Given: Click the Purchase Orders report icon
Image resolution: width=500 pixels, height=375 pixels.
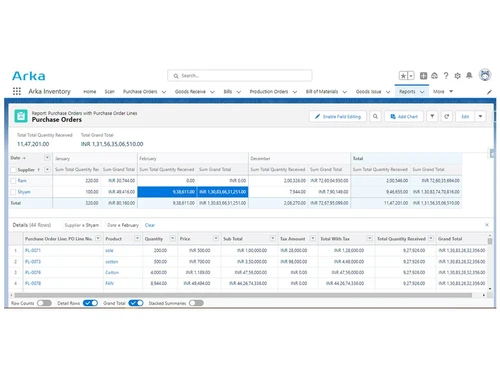Looking at the screenshot, I should 21,116.
